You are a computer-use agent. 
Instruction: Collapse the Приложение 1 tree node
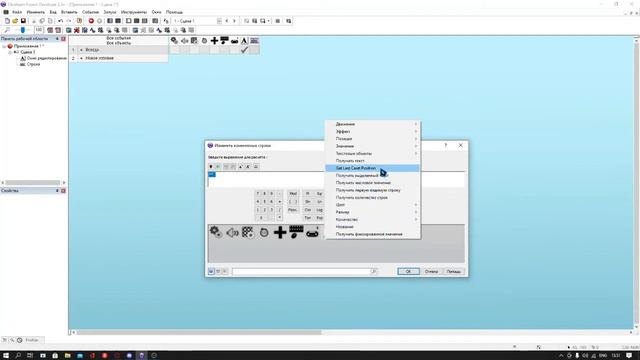pos(4,46)
